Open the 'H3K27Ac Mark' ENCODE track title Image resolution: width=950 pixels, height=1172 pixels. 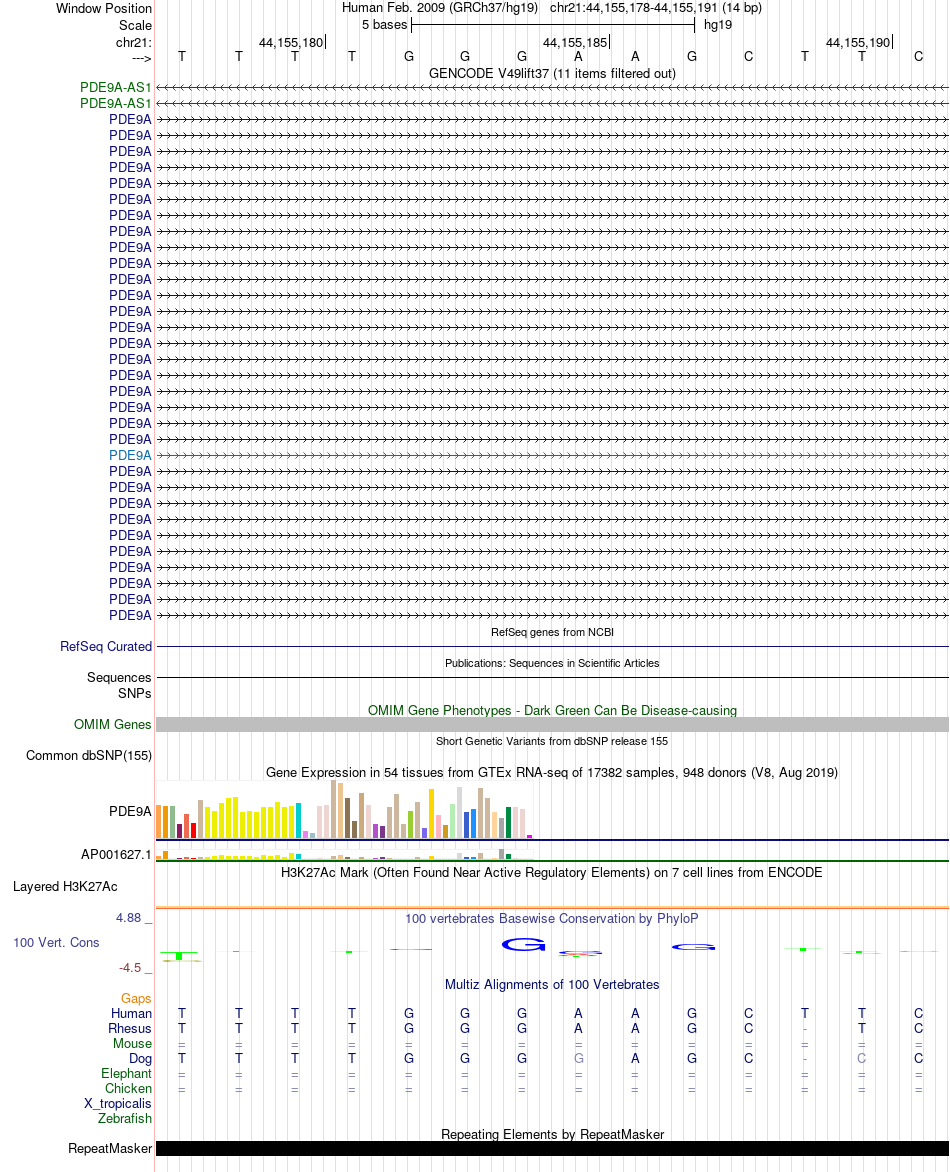point(552,872)
